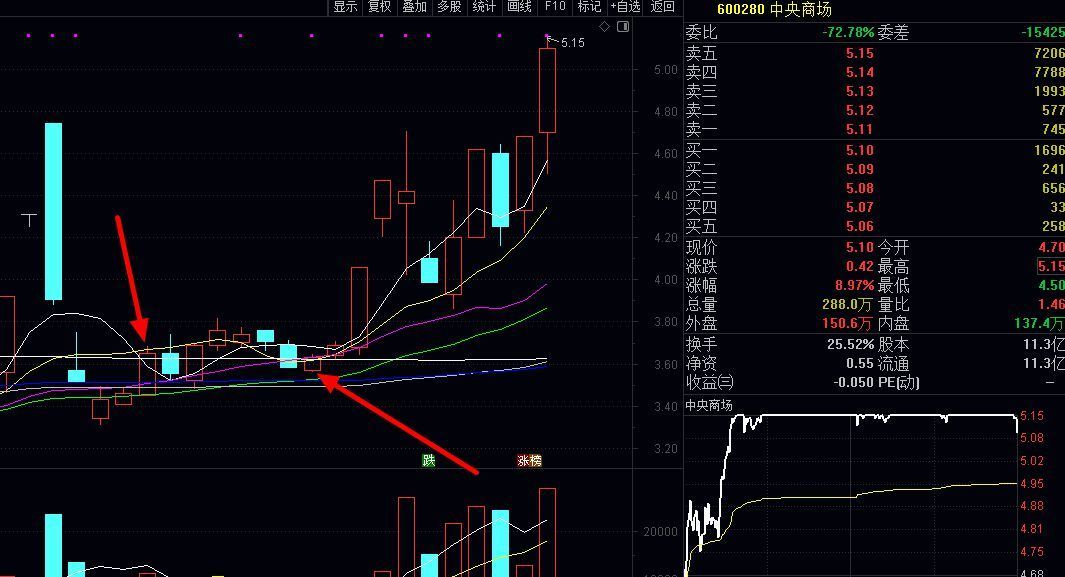Open the 统计 statistics menu

click(x=484, y=7)
